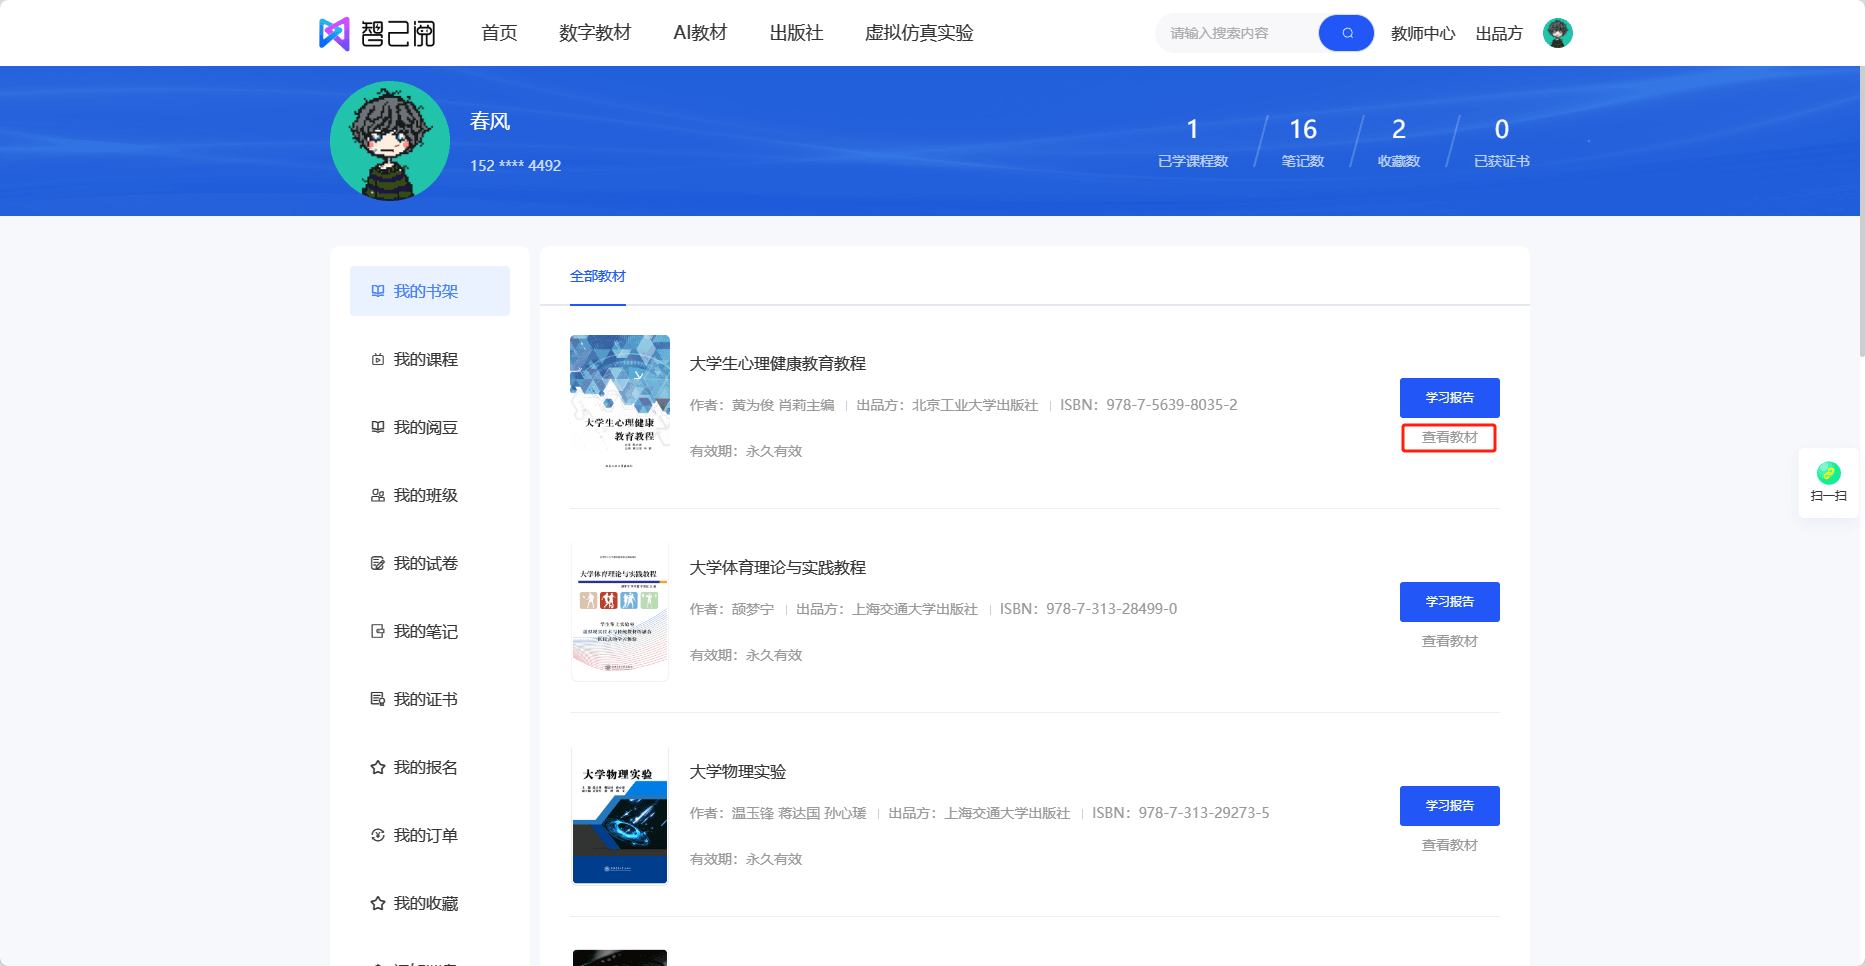Click ISBN 978-7-313-29273-5
Screen dimensions: 1865x966
(1181, 813)
